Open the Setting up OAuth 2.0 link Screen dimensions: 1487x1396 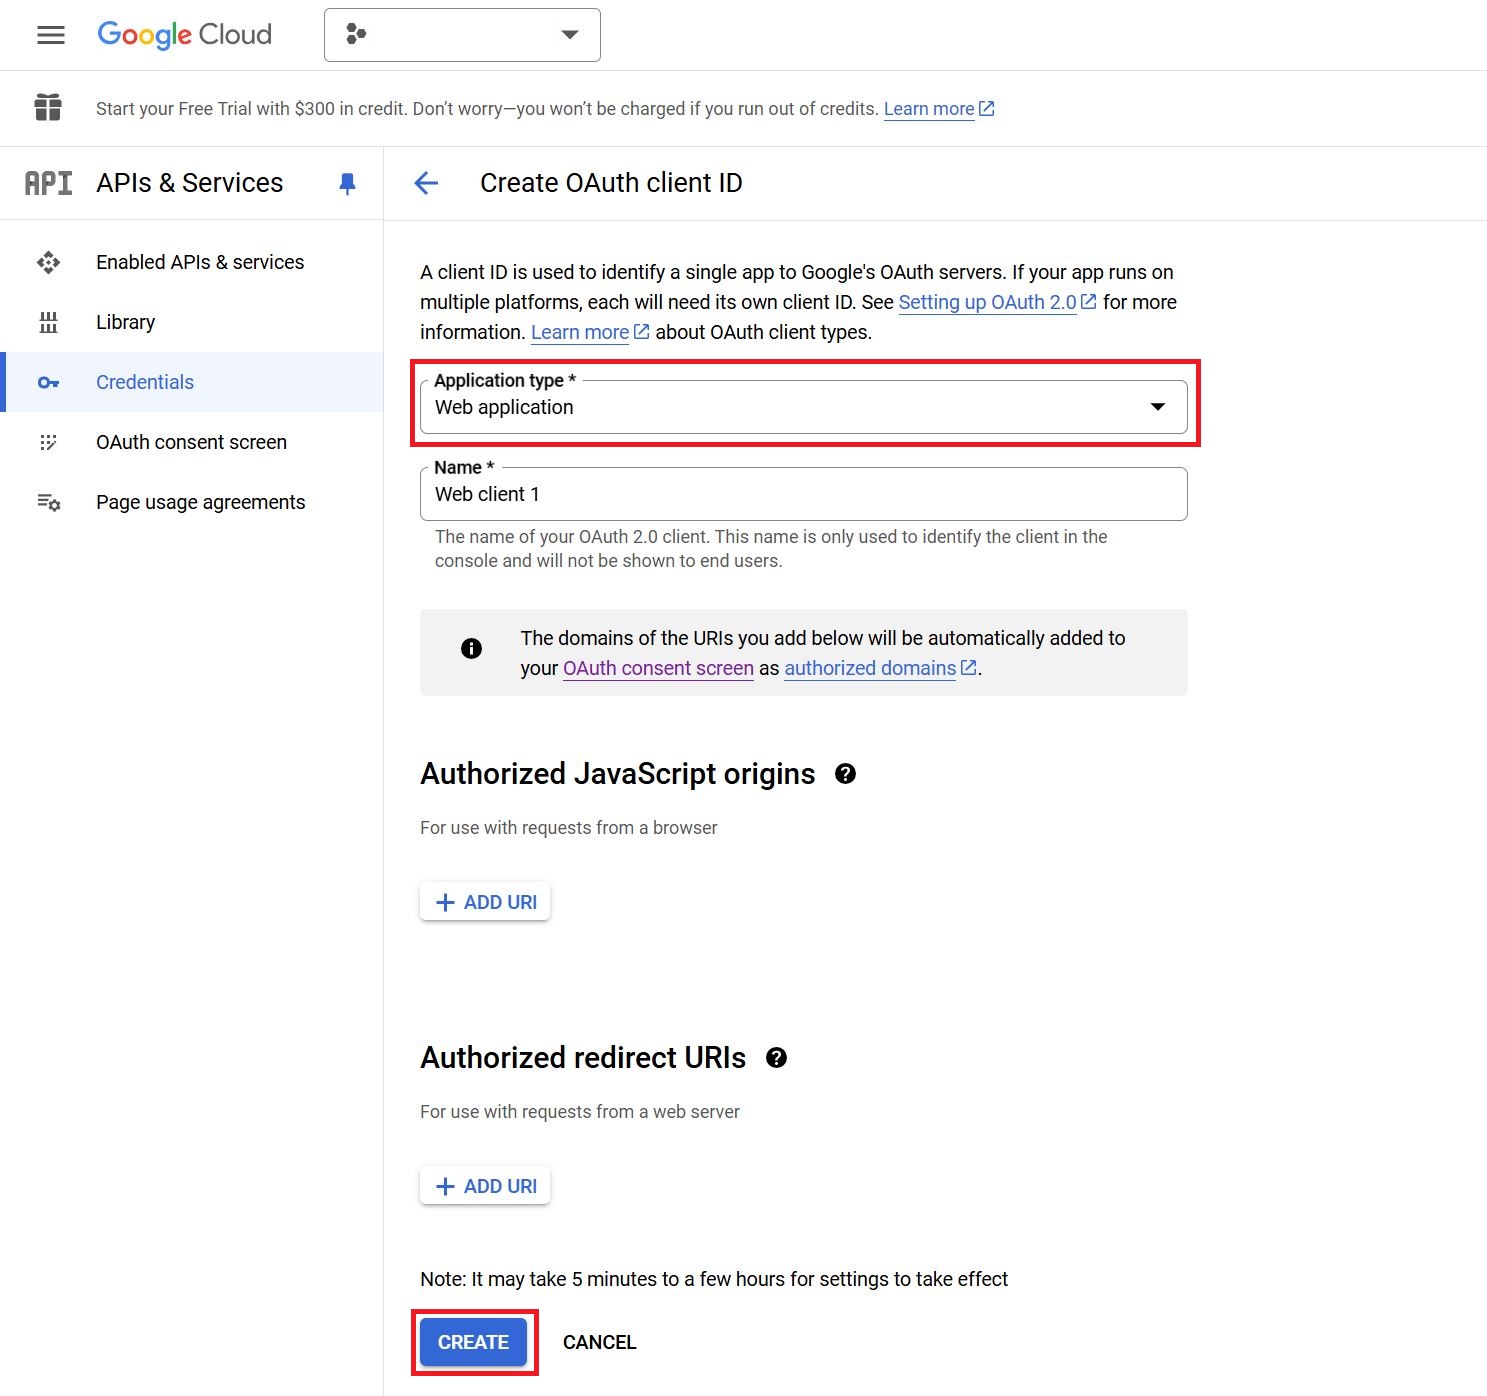(987, 302)
